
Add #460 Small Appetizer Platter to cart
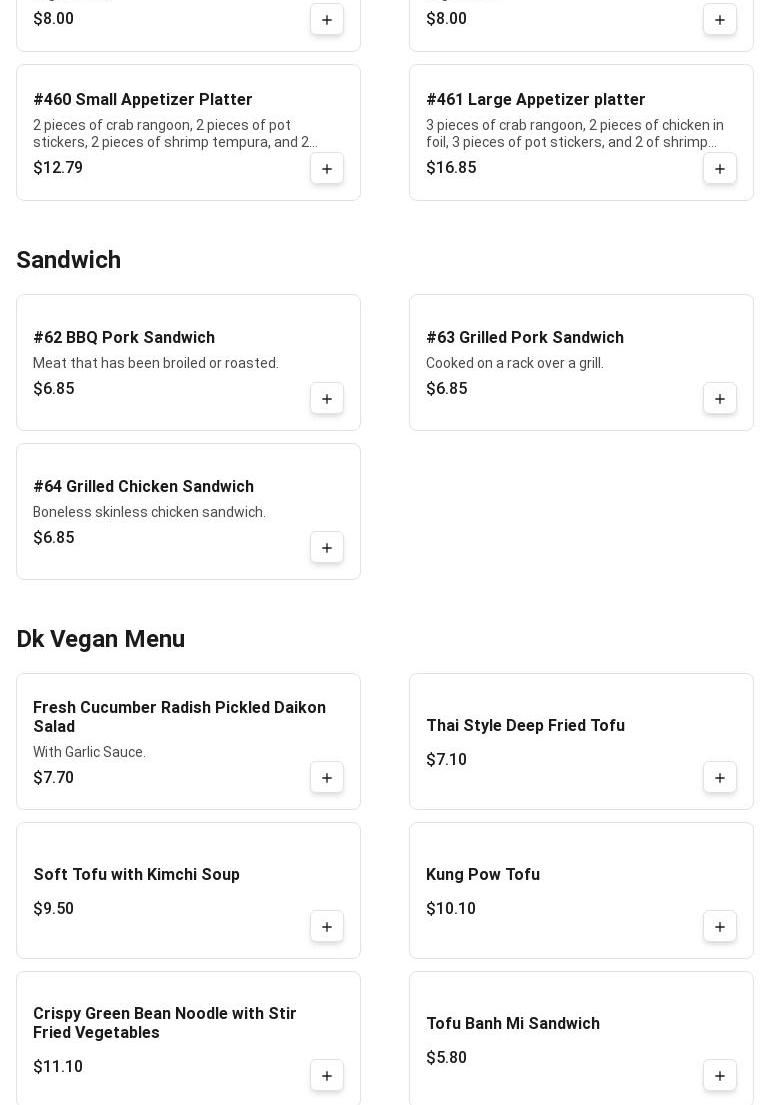pyautogui.click(x=327, y=168)
